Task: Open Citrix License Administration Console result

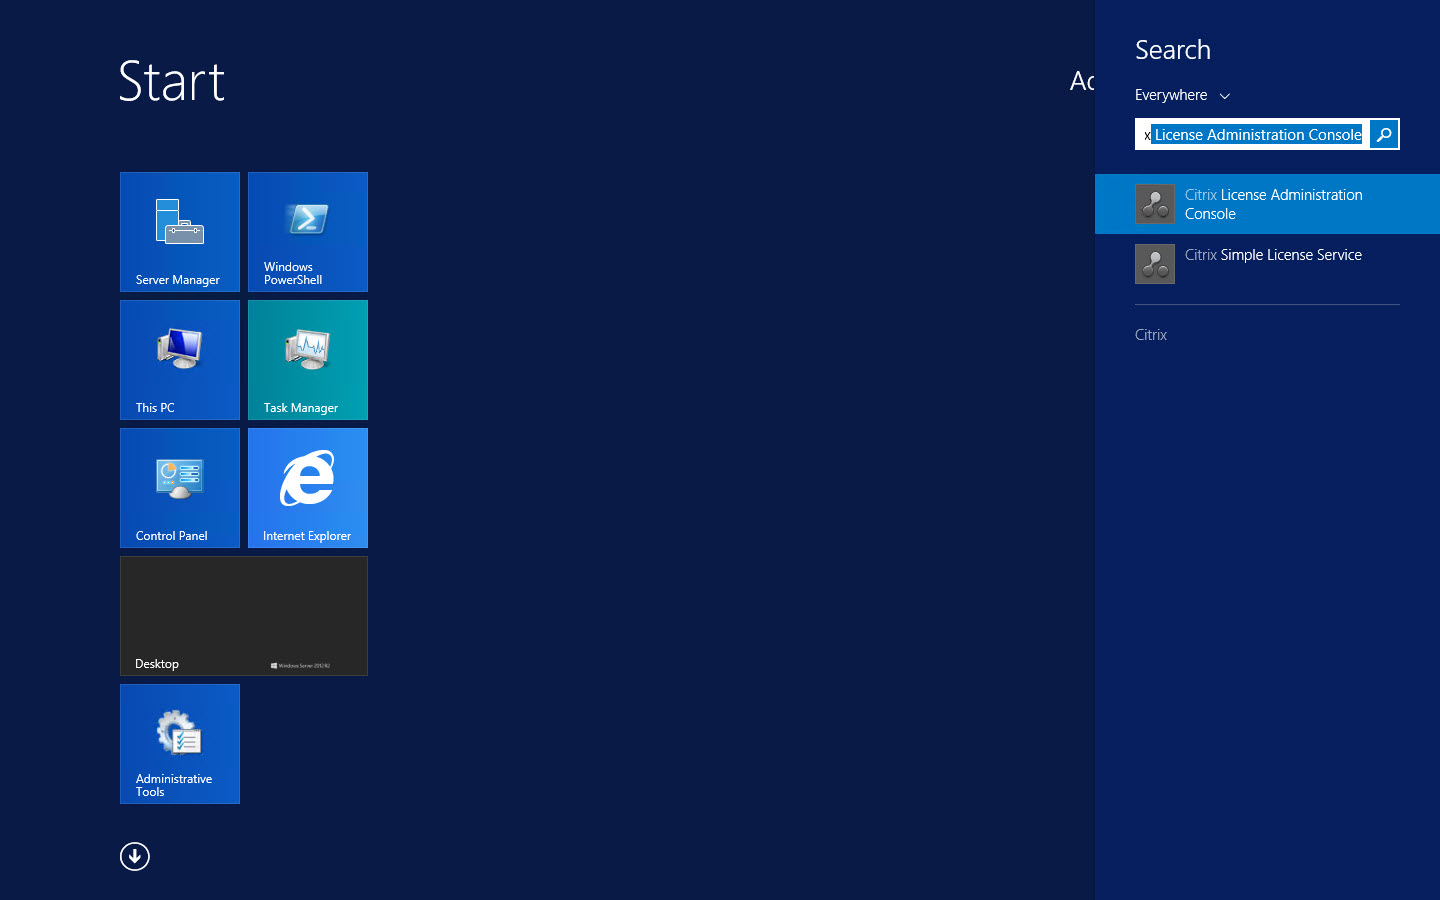Action: tap(1267, 204)
